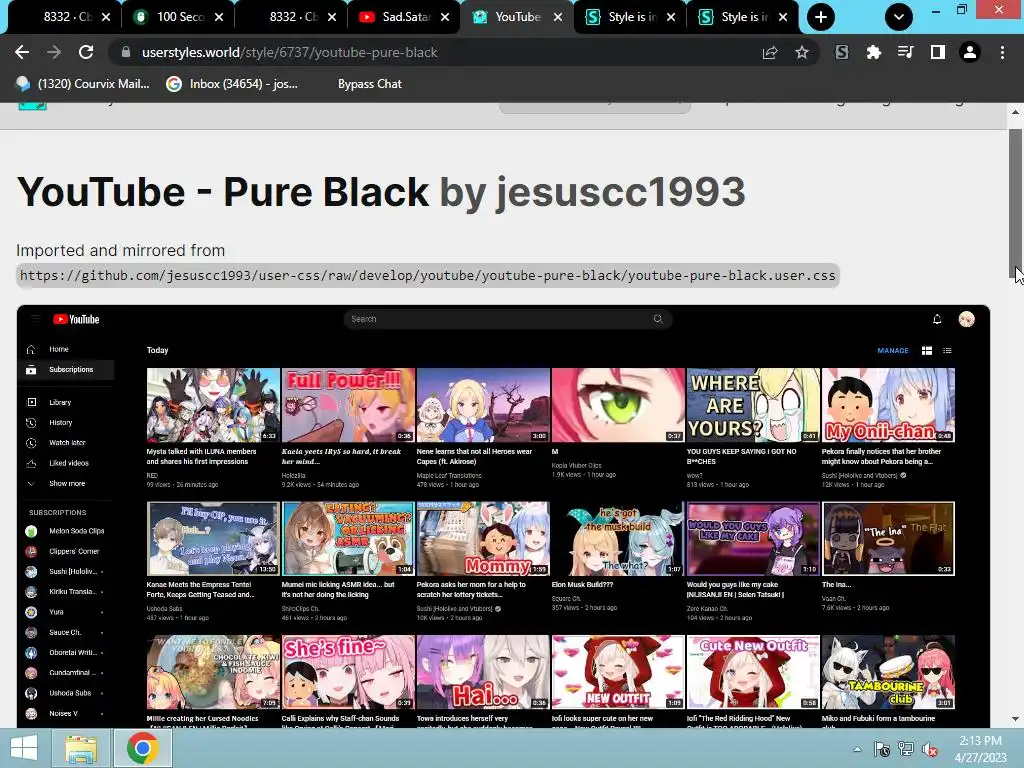
Task: Go back with the browser back arrow
Action: coord(22,52)
